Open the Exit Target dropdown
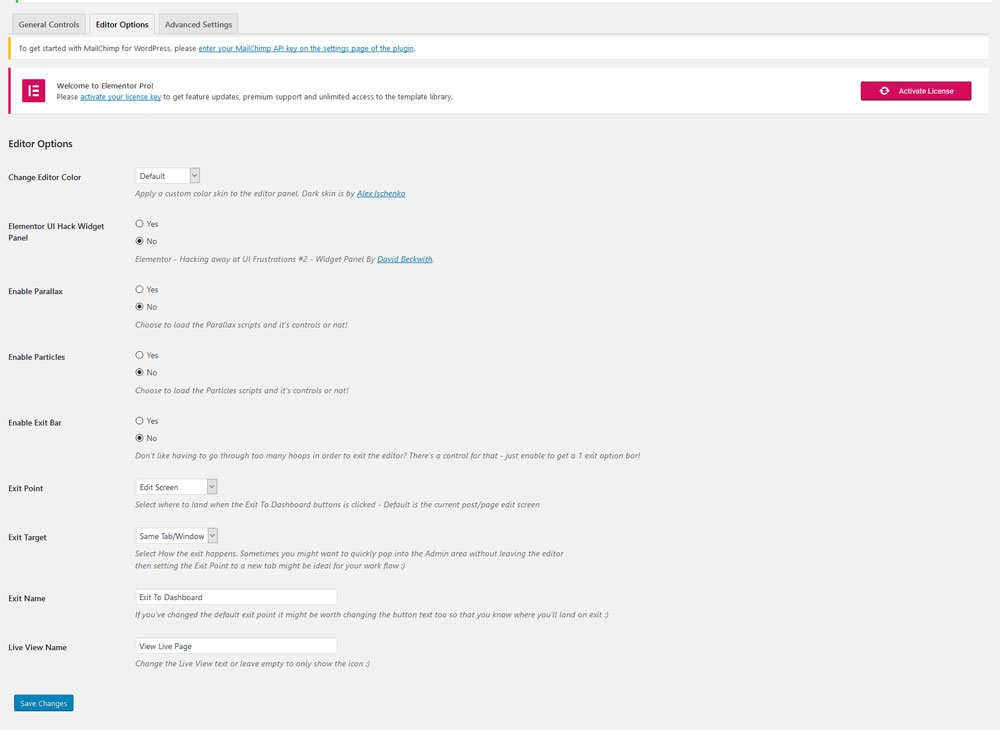 point(176,536)
